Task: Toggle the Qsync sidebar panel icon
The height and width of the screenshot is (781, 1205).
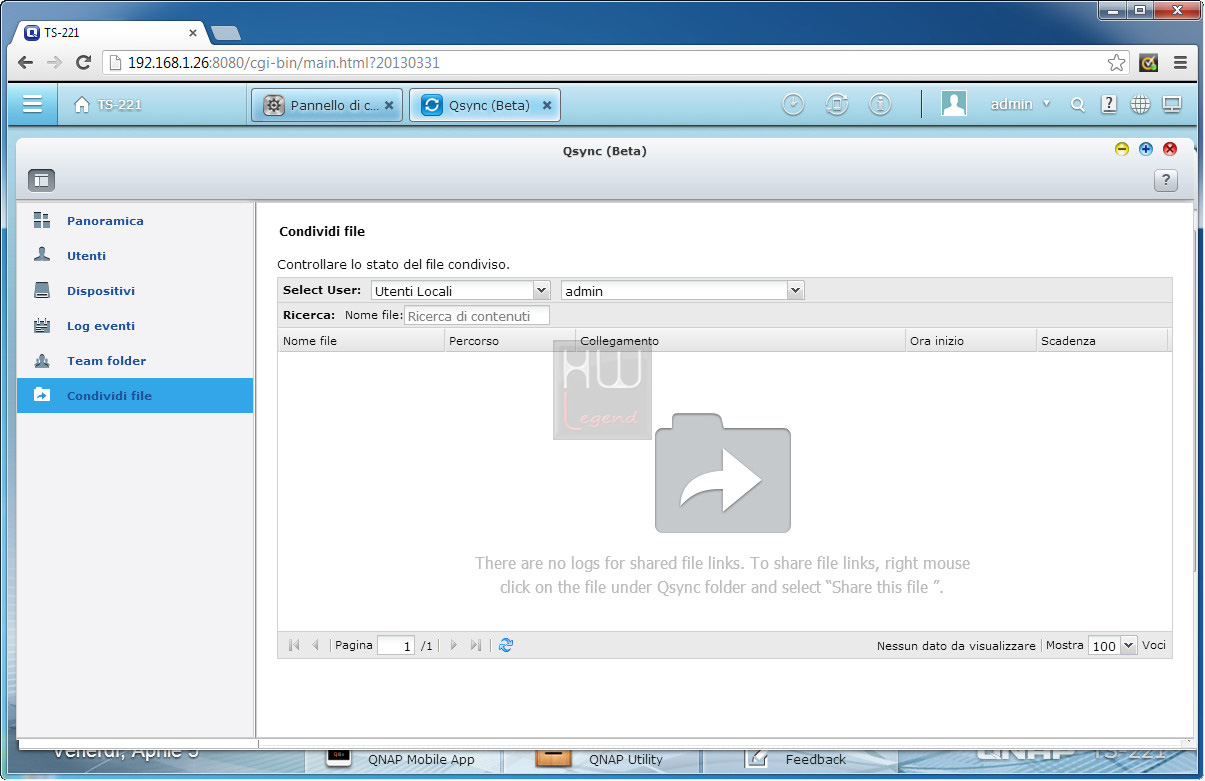Action: tap(41, 180)
